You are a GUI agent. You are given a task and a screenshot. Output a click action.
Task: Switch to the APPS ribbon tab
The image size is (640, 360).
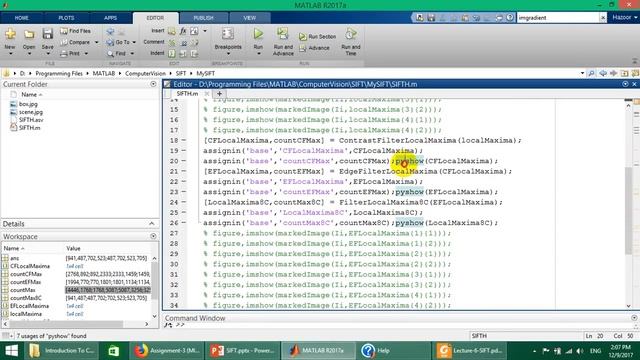(110, 18)
